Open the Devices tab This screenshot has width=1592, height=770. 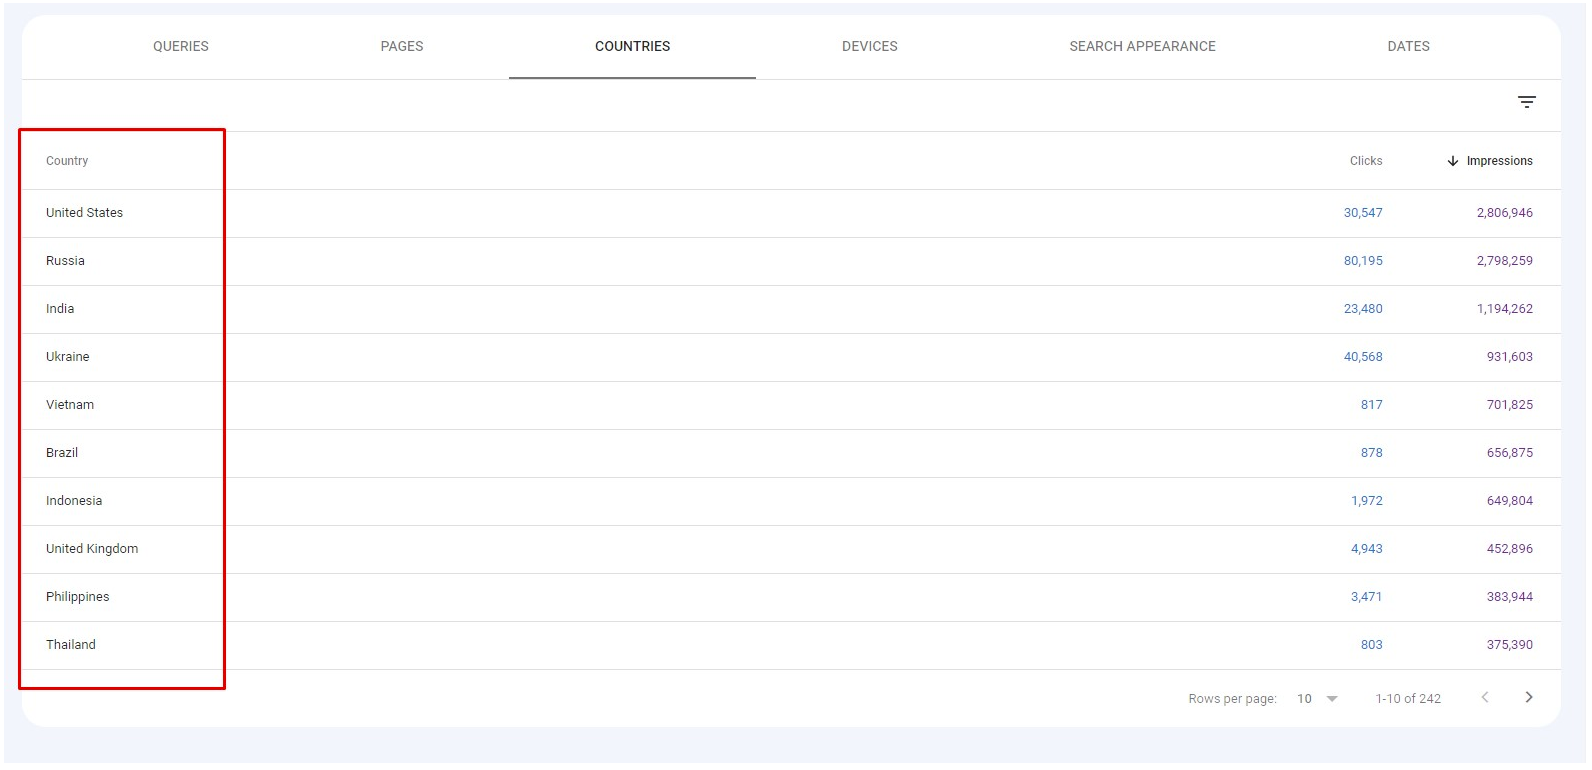point(869,46)
